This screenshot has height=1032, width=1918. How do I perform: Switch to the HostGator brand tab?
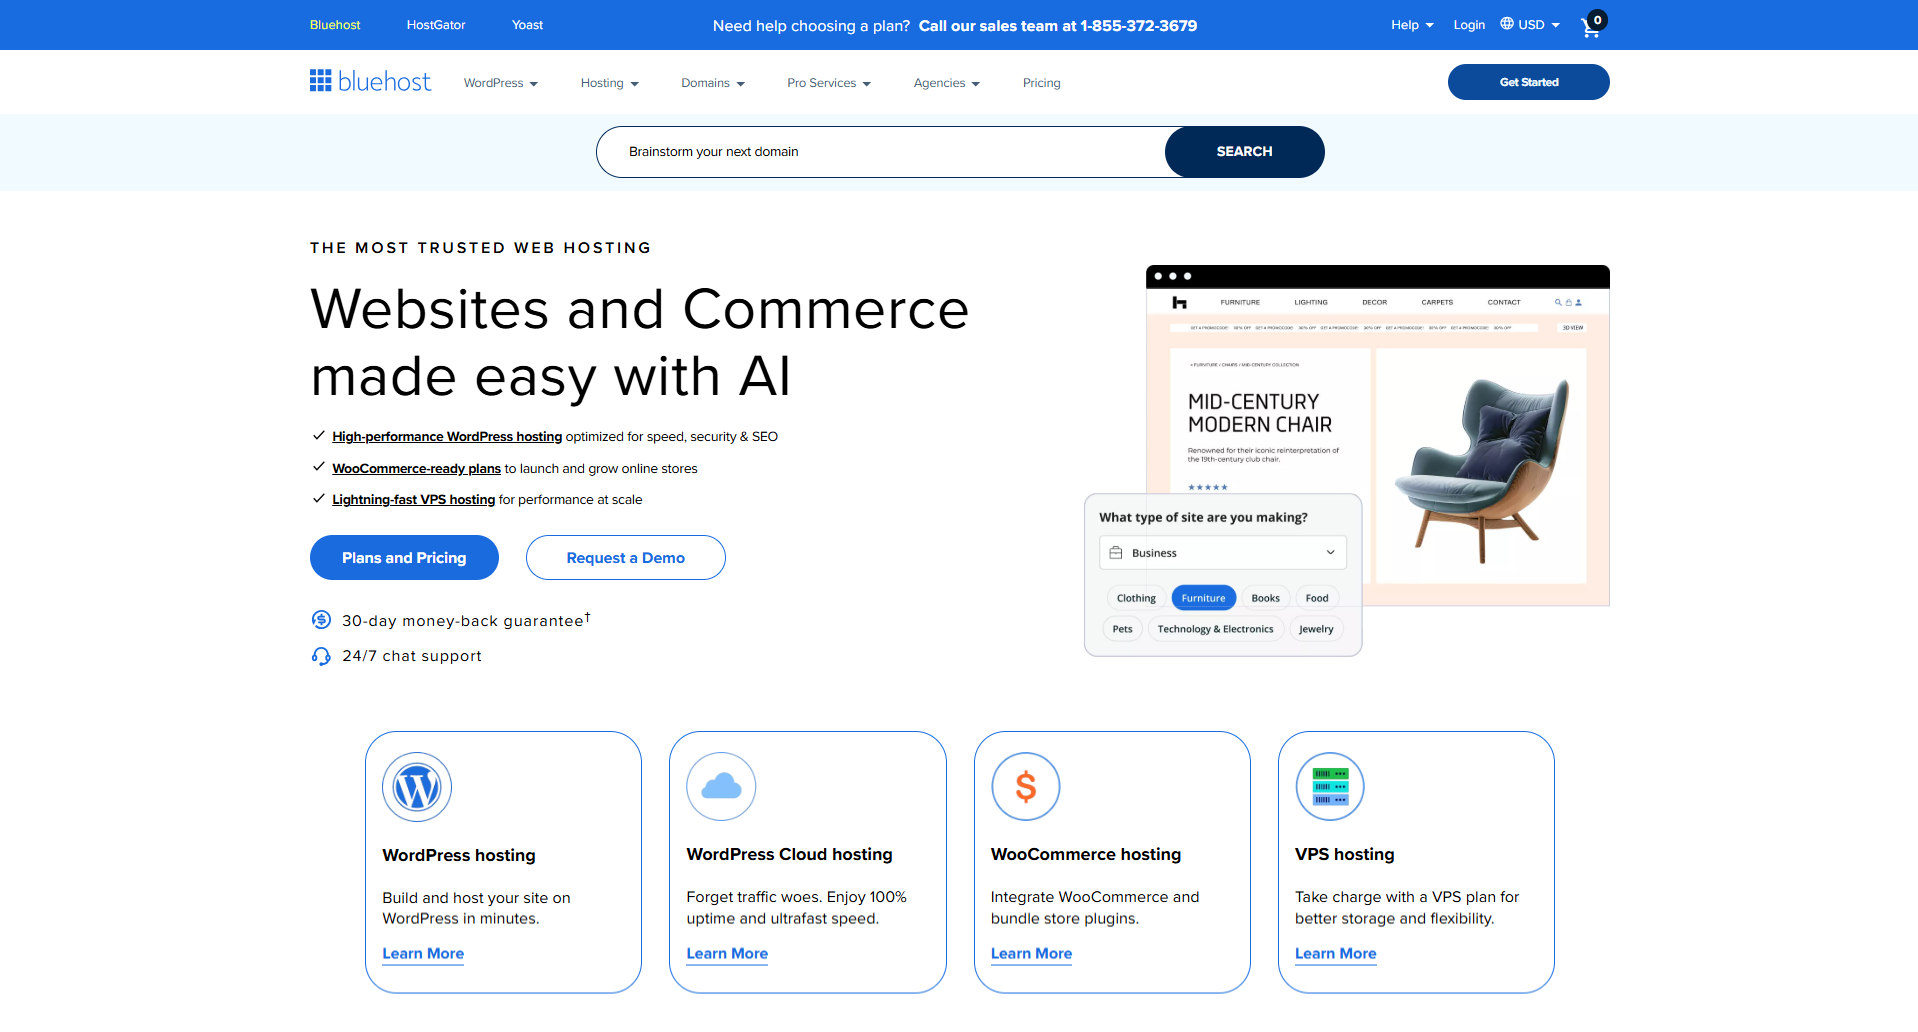point(435,24)
